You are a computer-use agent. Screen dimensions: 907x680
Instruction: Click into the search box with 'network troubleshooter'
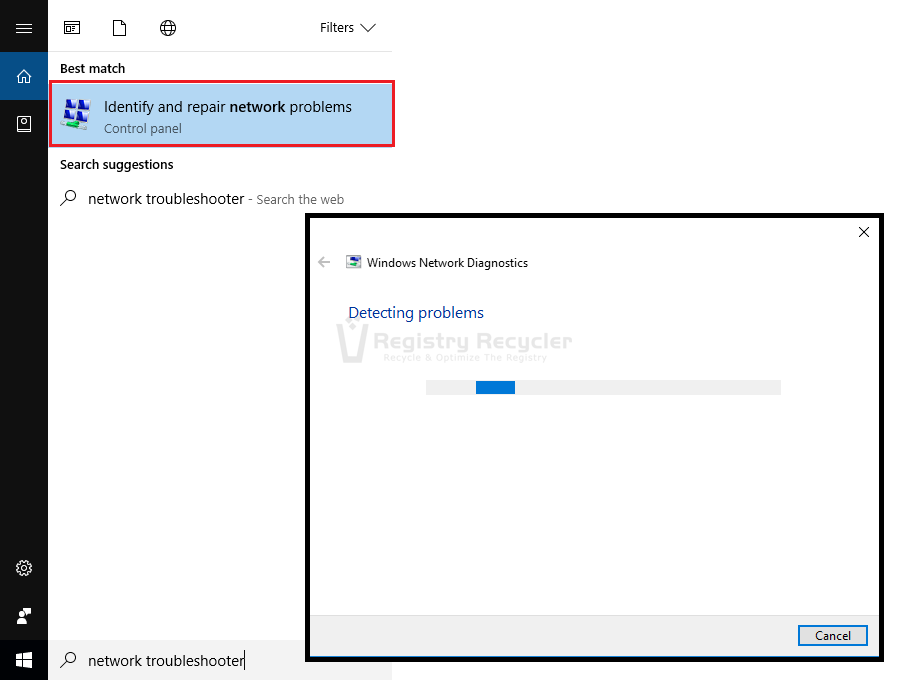click(x=176, y=660)
